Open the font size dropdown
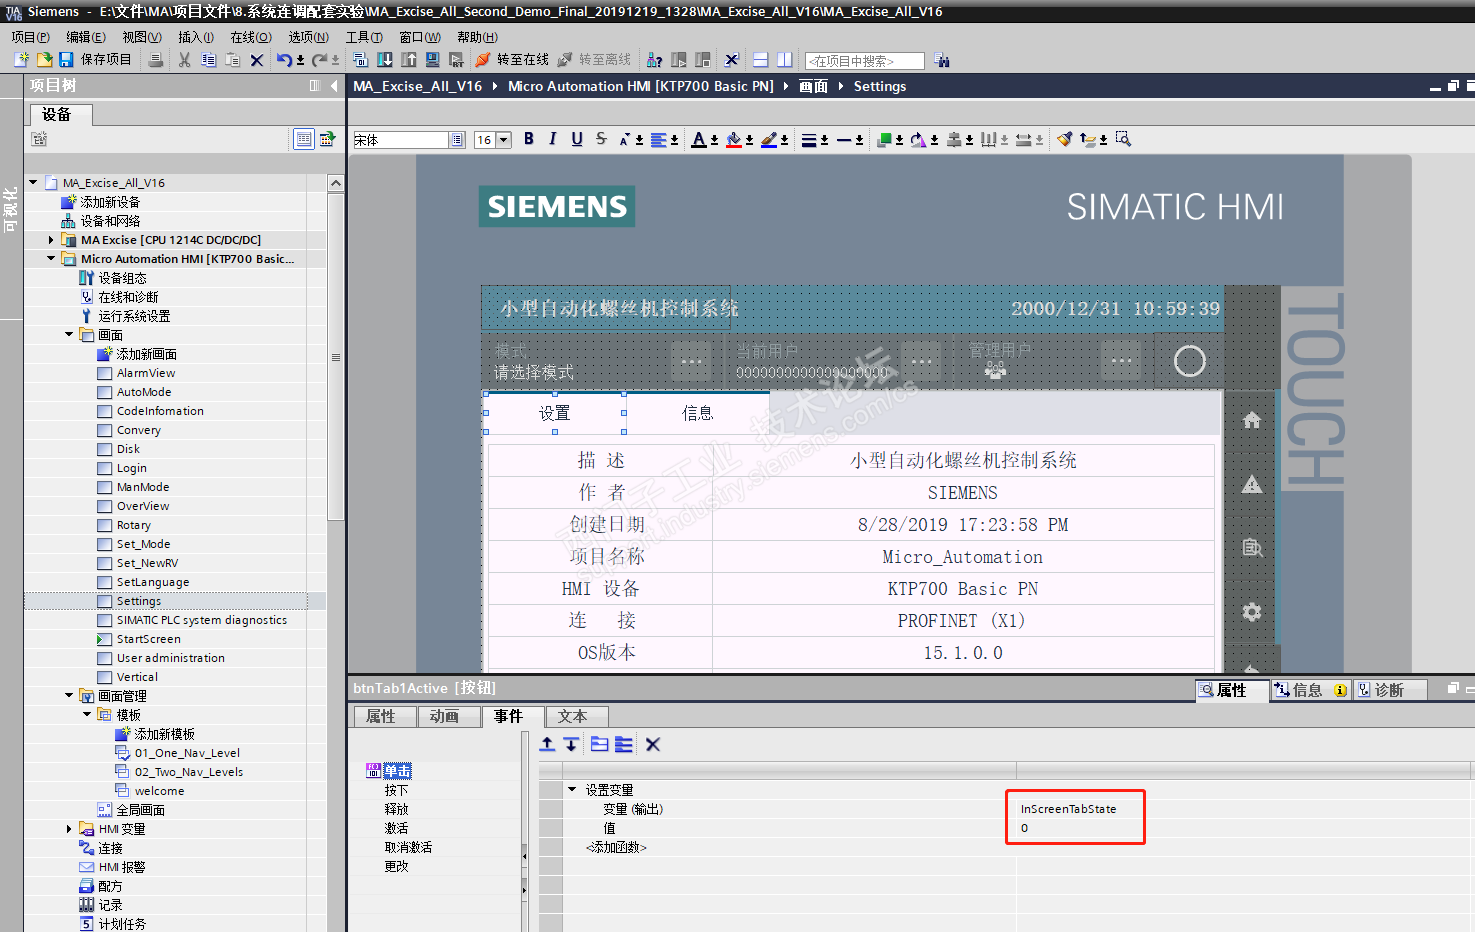Image resolution: width=1475 pixels, height=932 pixels. [504, 140]
